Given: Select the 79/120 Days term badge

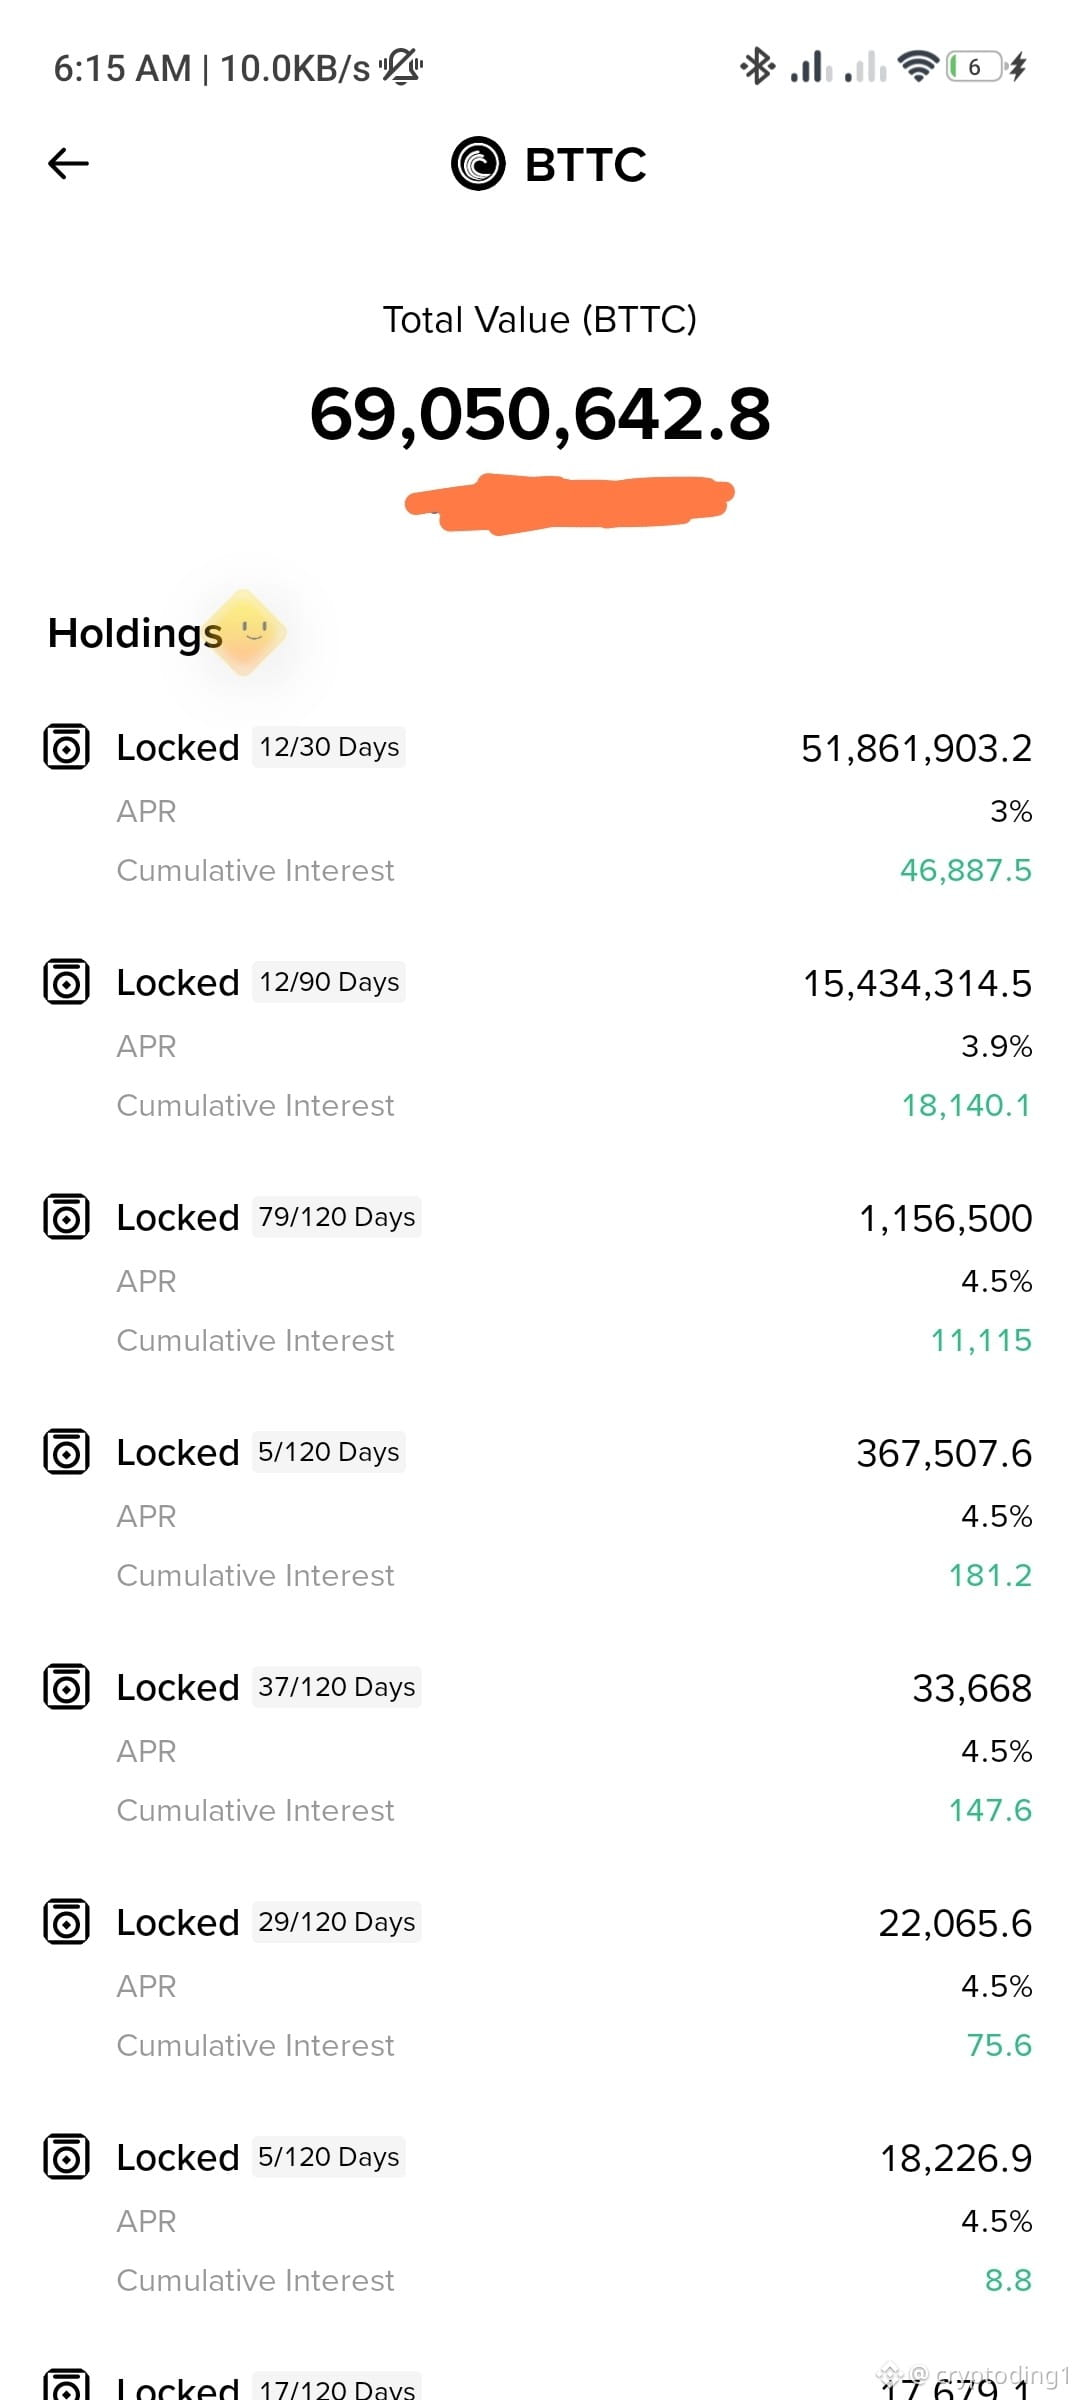Looking at the screenshot, I should pyautogui.click(x=336, y=1217).
